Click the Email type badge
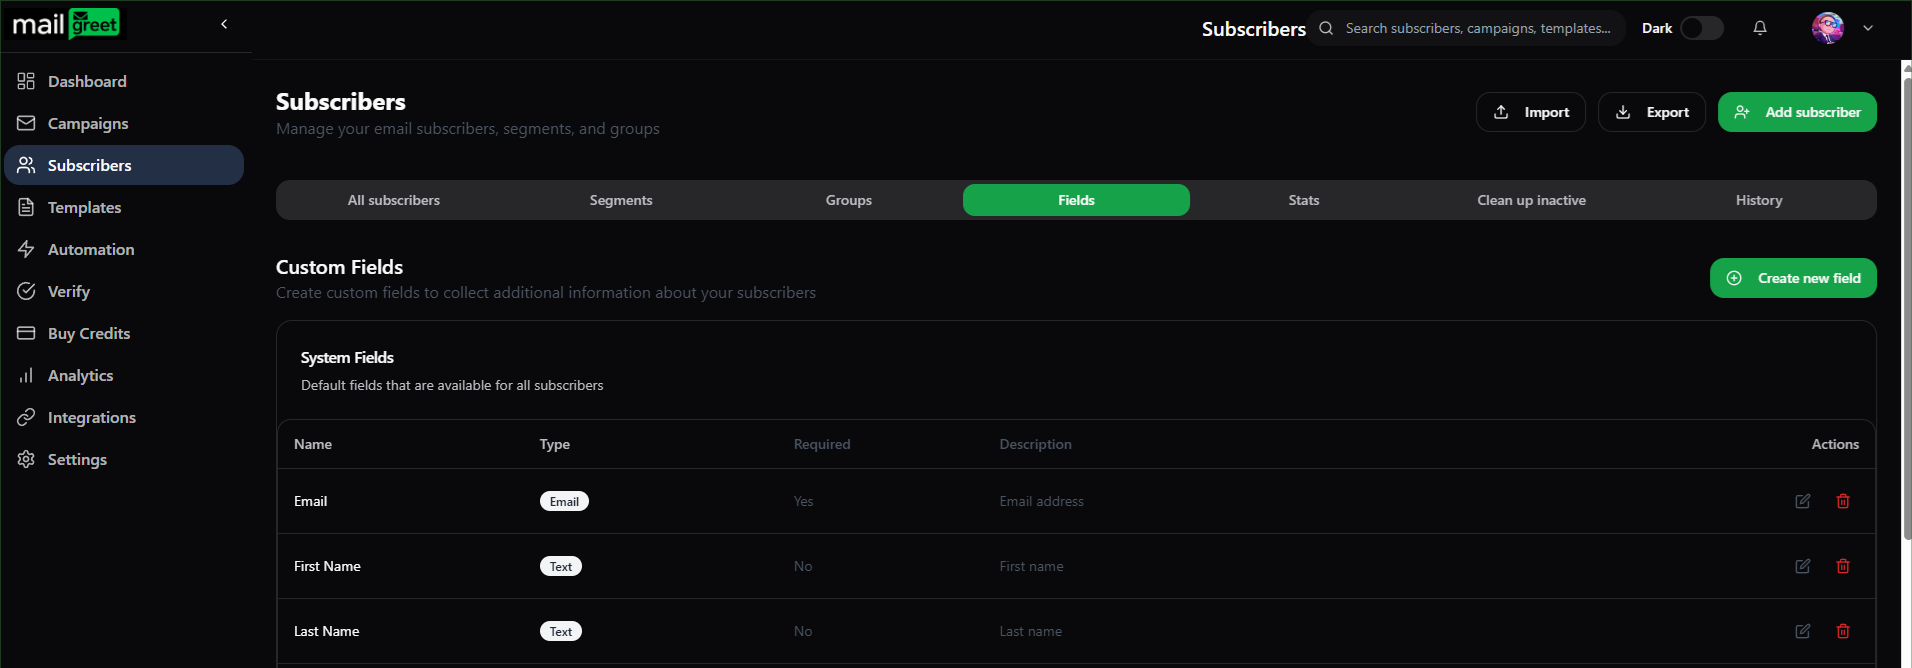Image resolution: width=1912 pixels, height=668 pixels. point(564,501)
